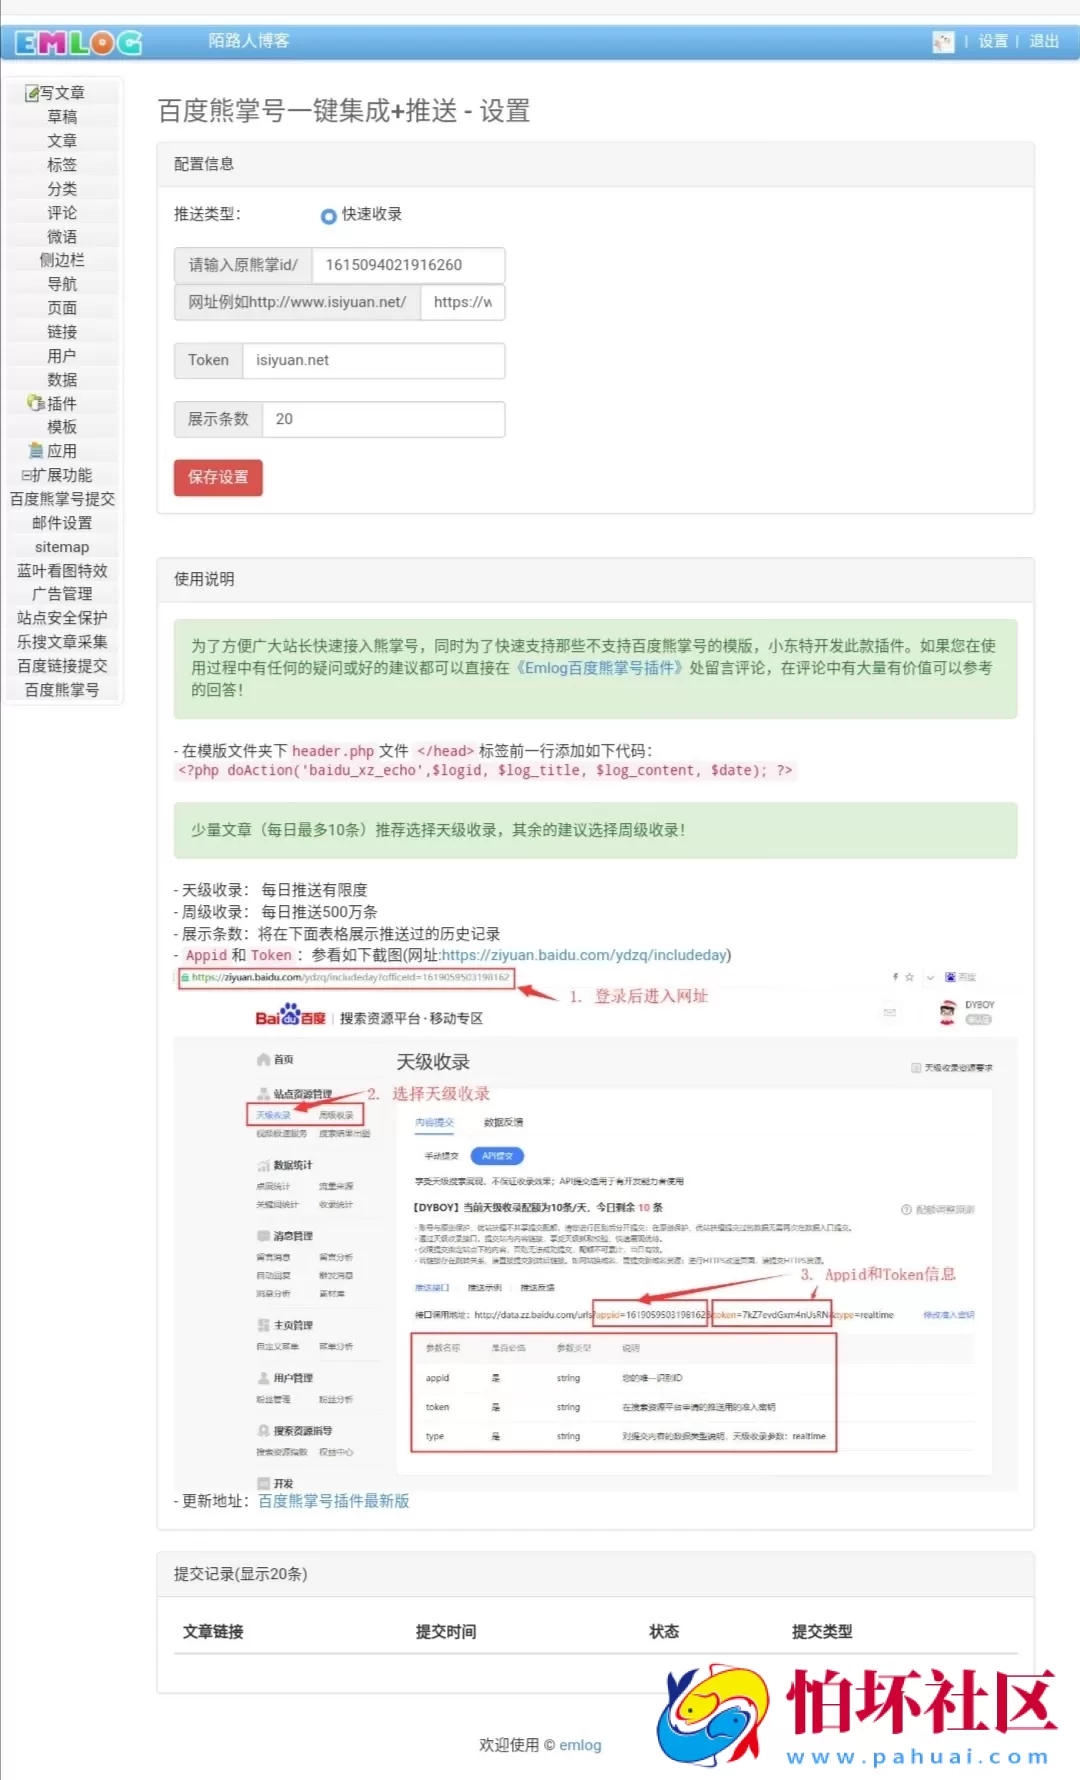This screenshot has height=1780, width=1080.
Task: Open 页面 in the sidebar
Action: pyautogui.click(x=62, y=308)
